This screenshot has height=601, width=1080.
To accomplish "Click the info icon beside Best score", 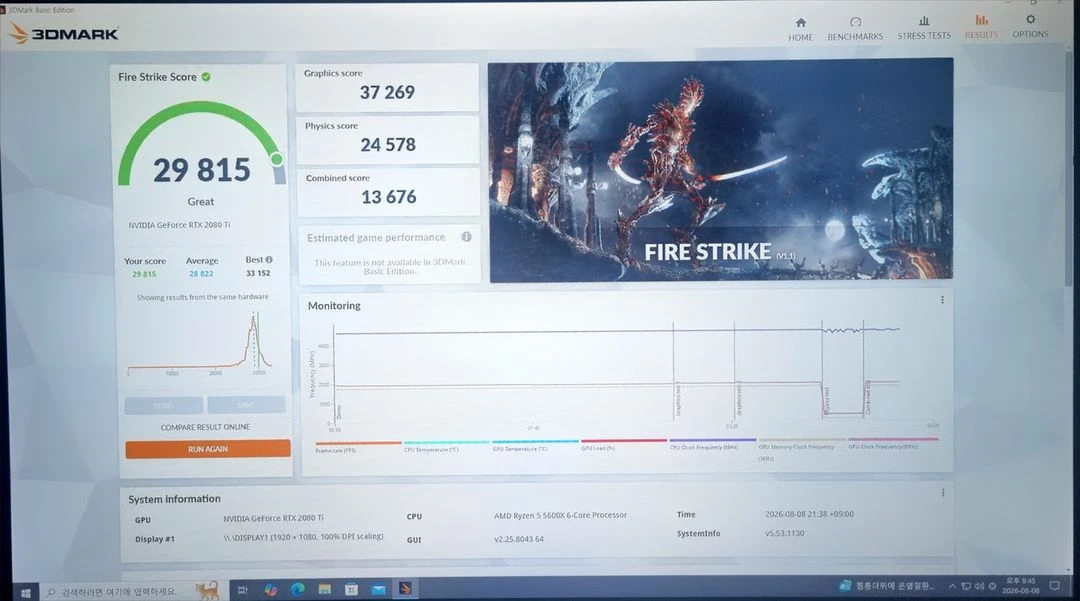I will [x=269, y=260].
